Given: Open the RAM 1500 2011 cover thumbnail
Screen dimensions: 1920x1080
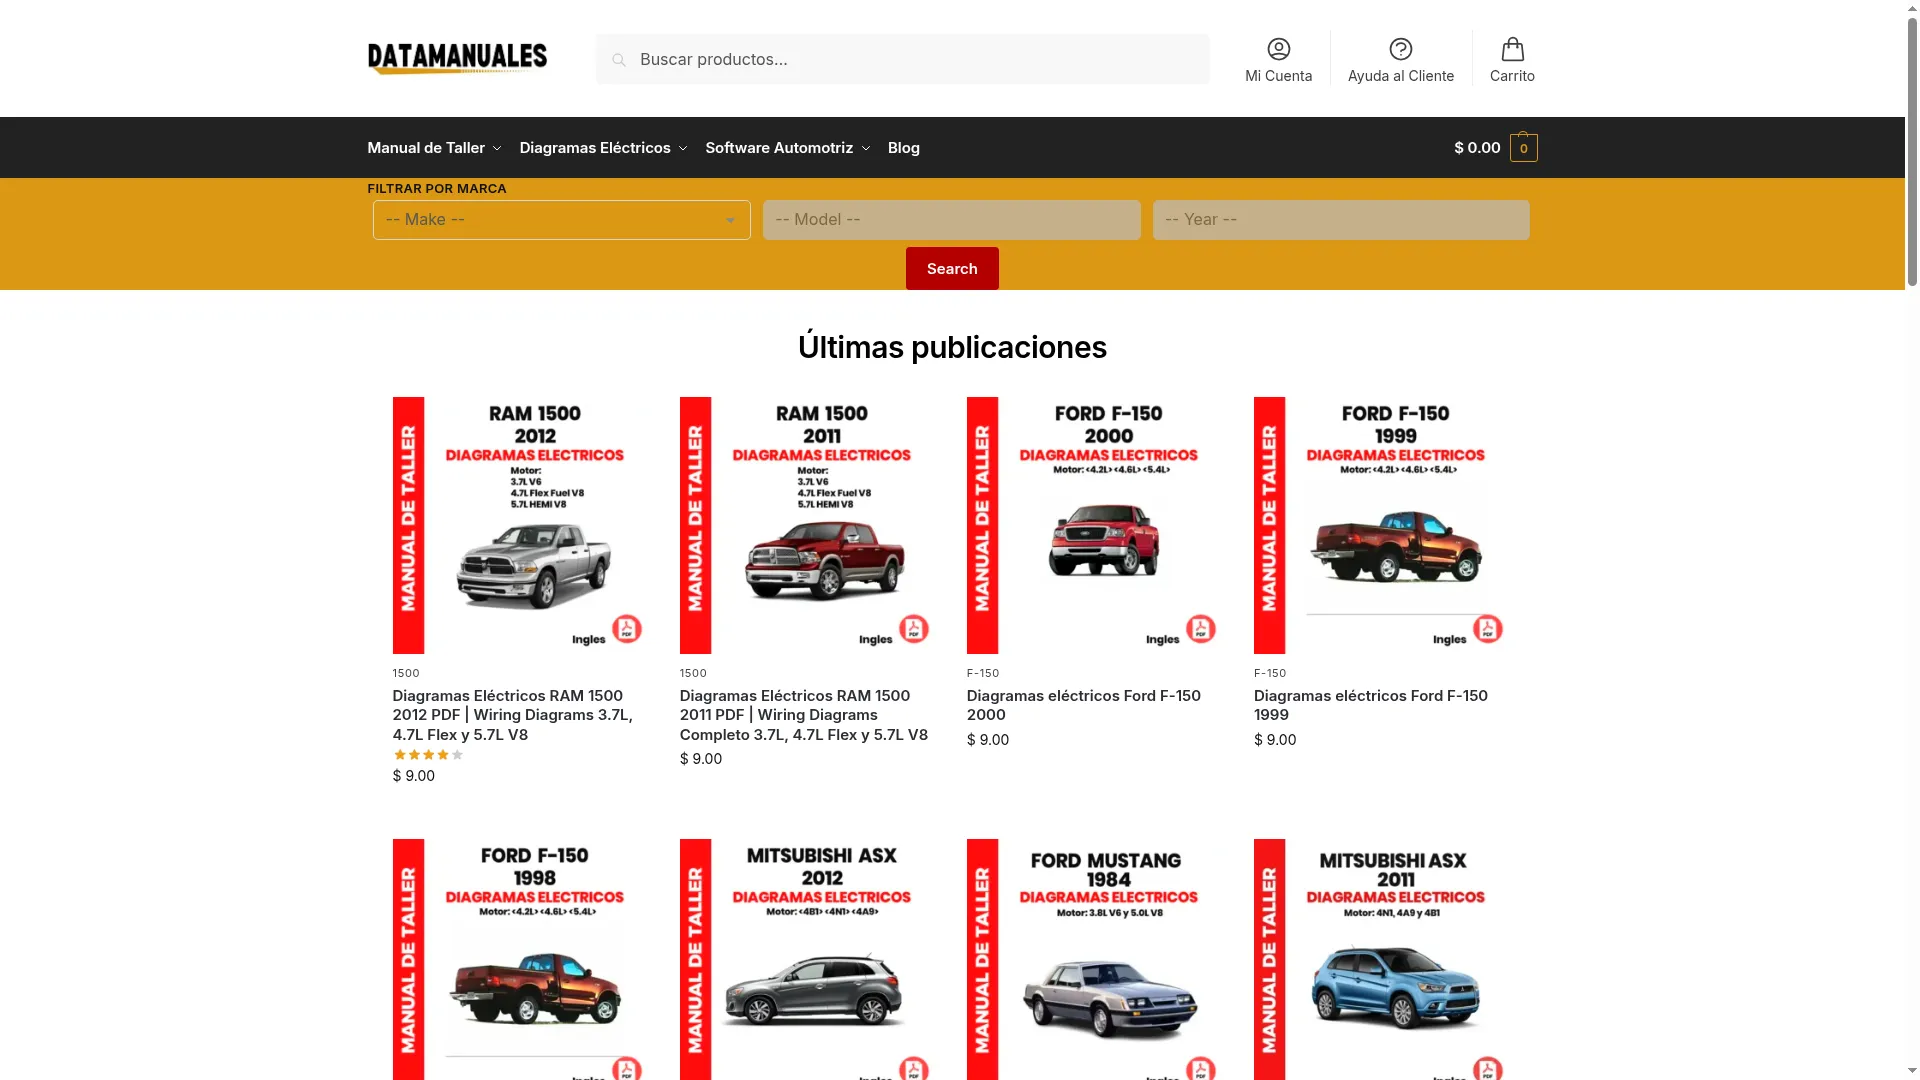Looking at the screenshot, I should pyautogui.click(x=808, y=525).
